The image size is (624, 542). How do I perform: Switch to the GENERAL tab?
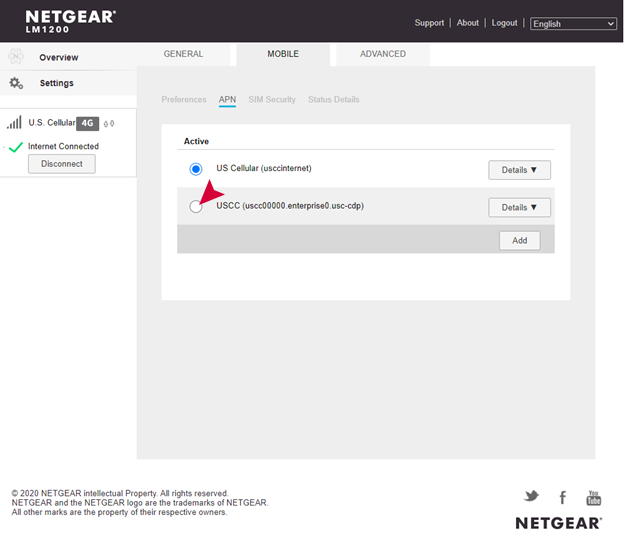pyautogui.click(x=183, y=54)
